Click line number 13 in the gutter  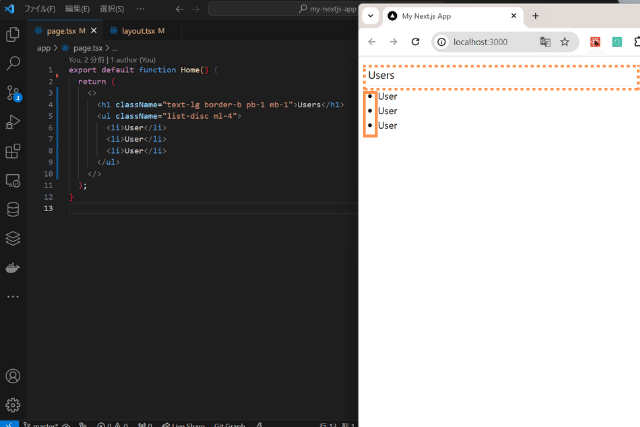tap(48, 208)
